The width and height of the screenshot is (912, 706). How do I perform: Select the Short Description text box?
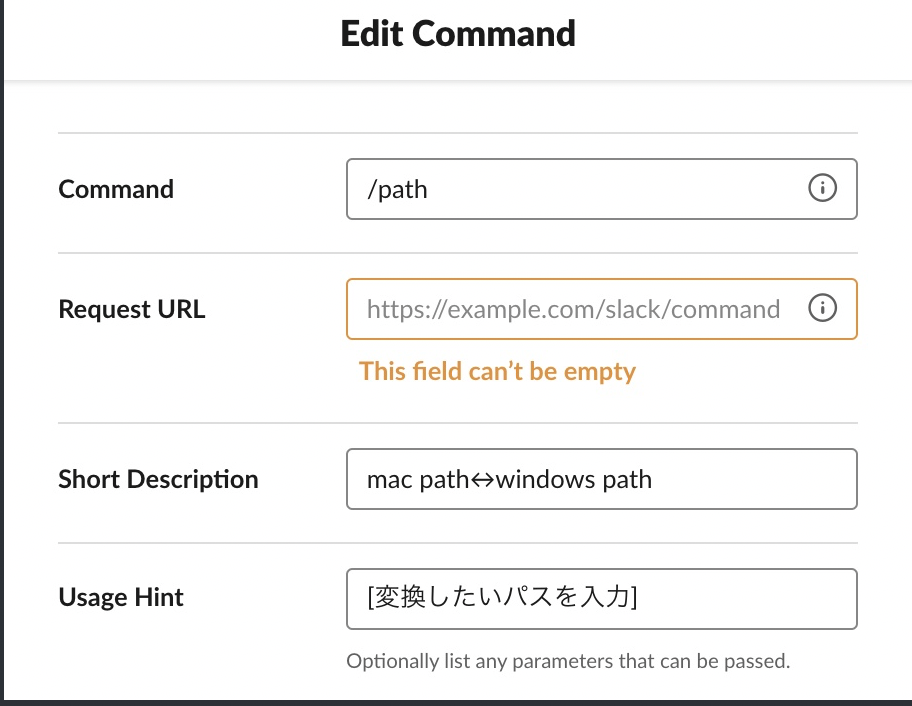tap(601, 479)
